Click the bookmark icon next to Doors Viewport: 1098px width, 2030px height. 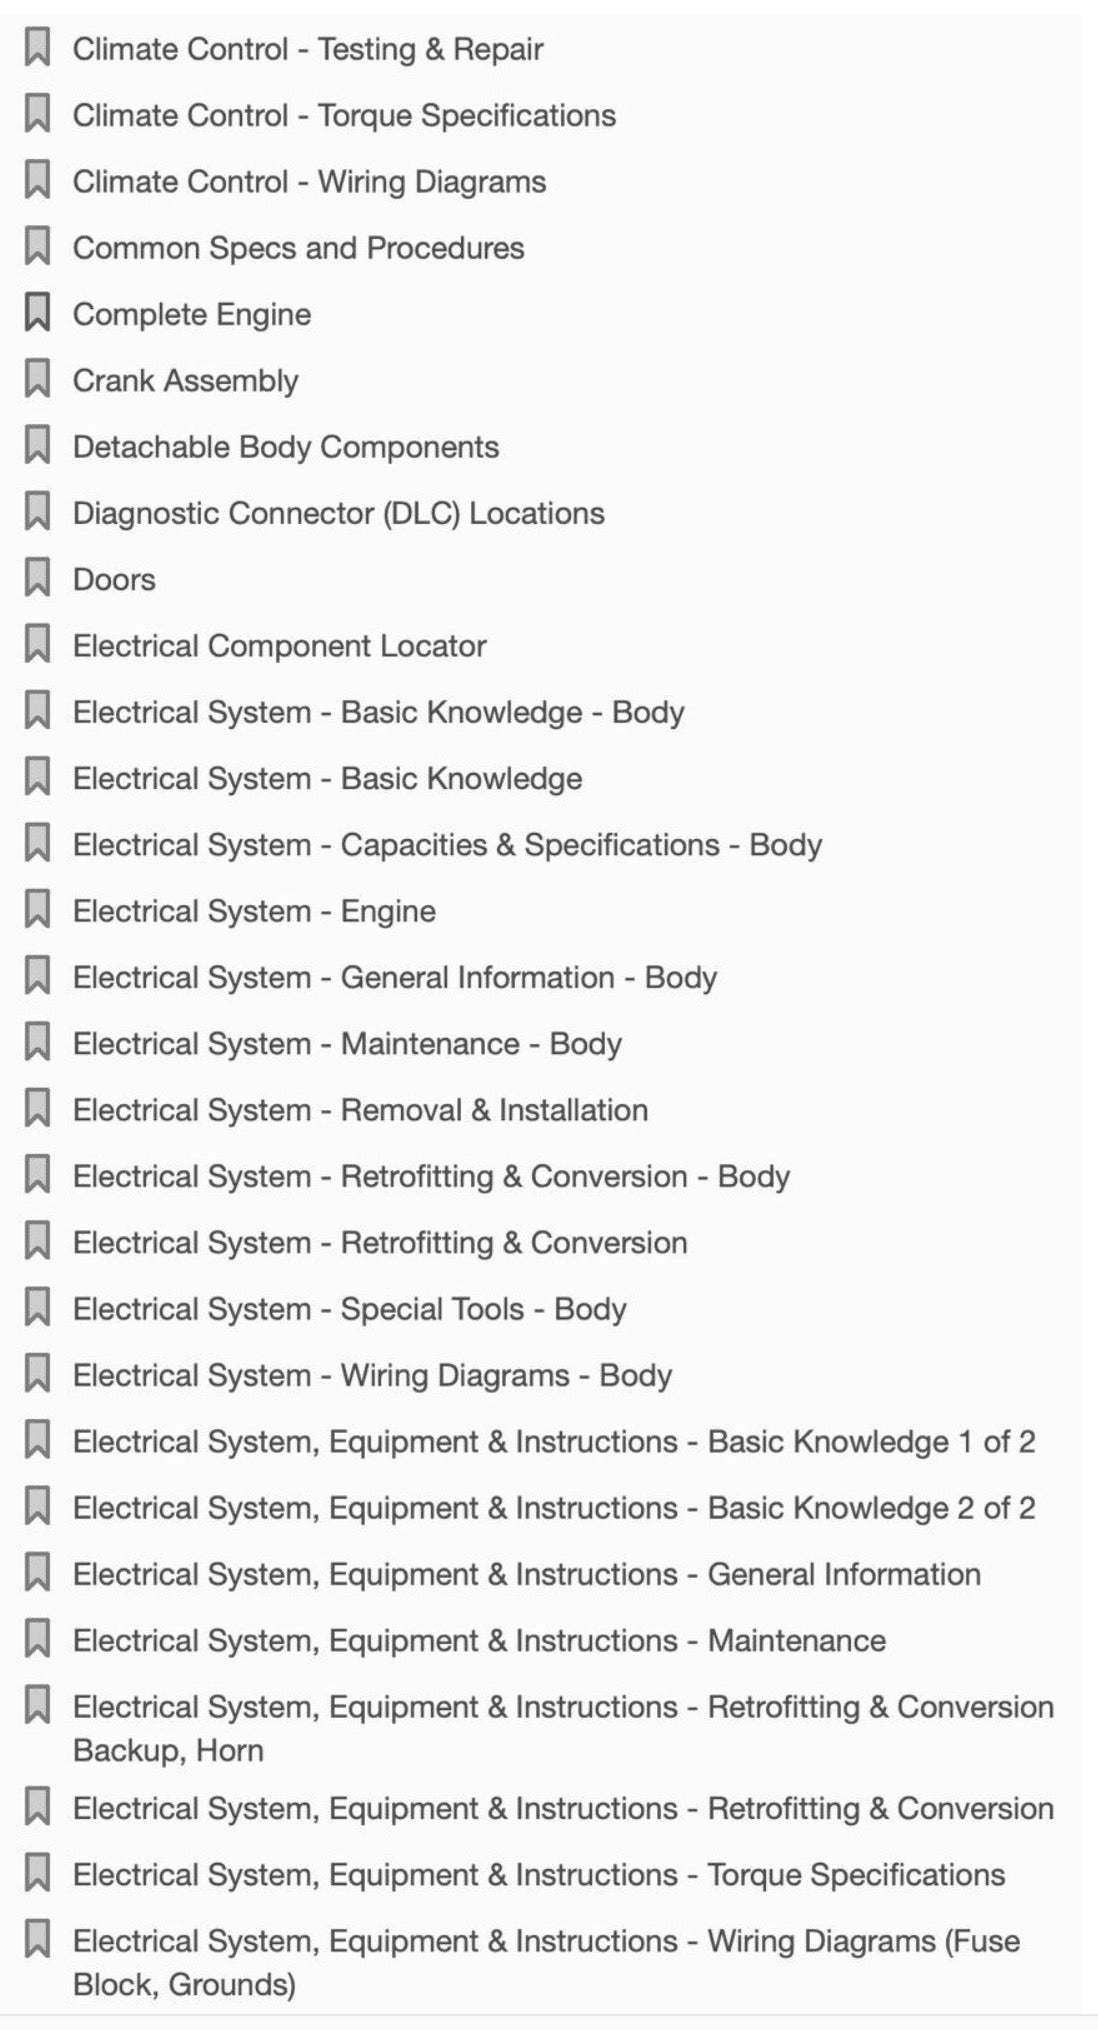[37, 578]
